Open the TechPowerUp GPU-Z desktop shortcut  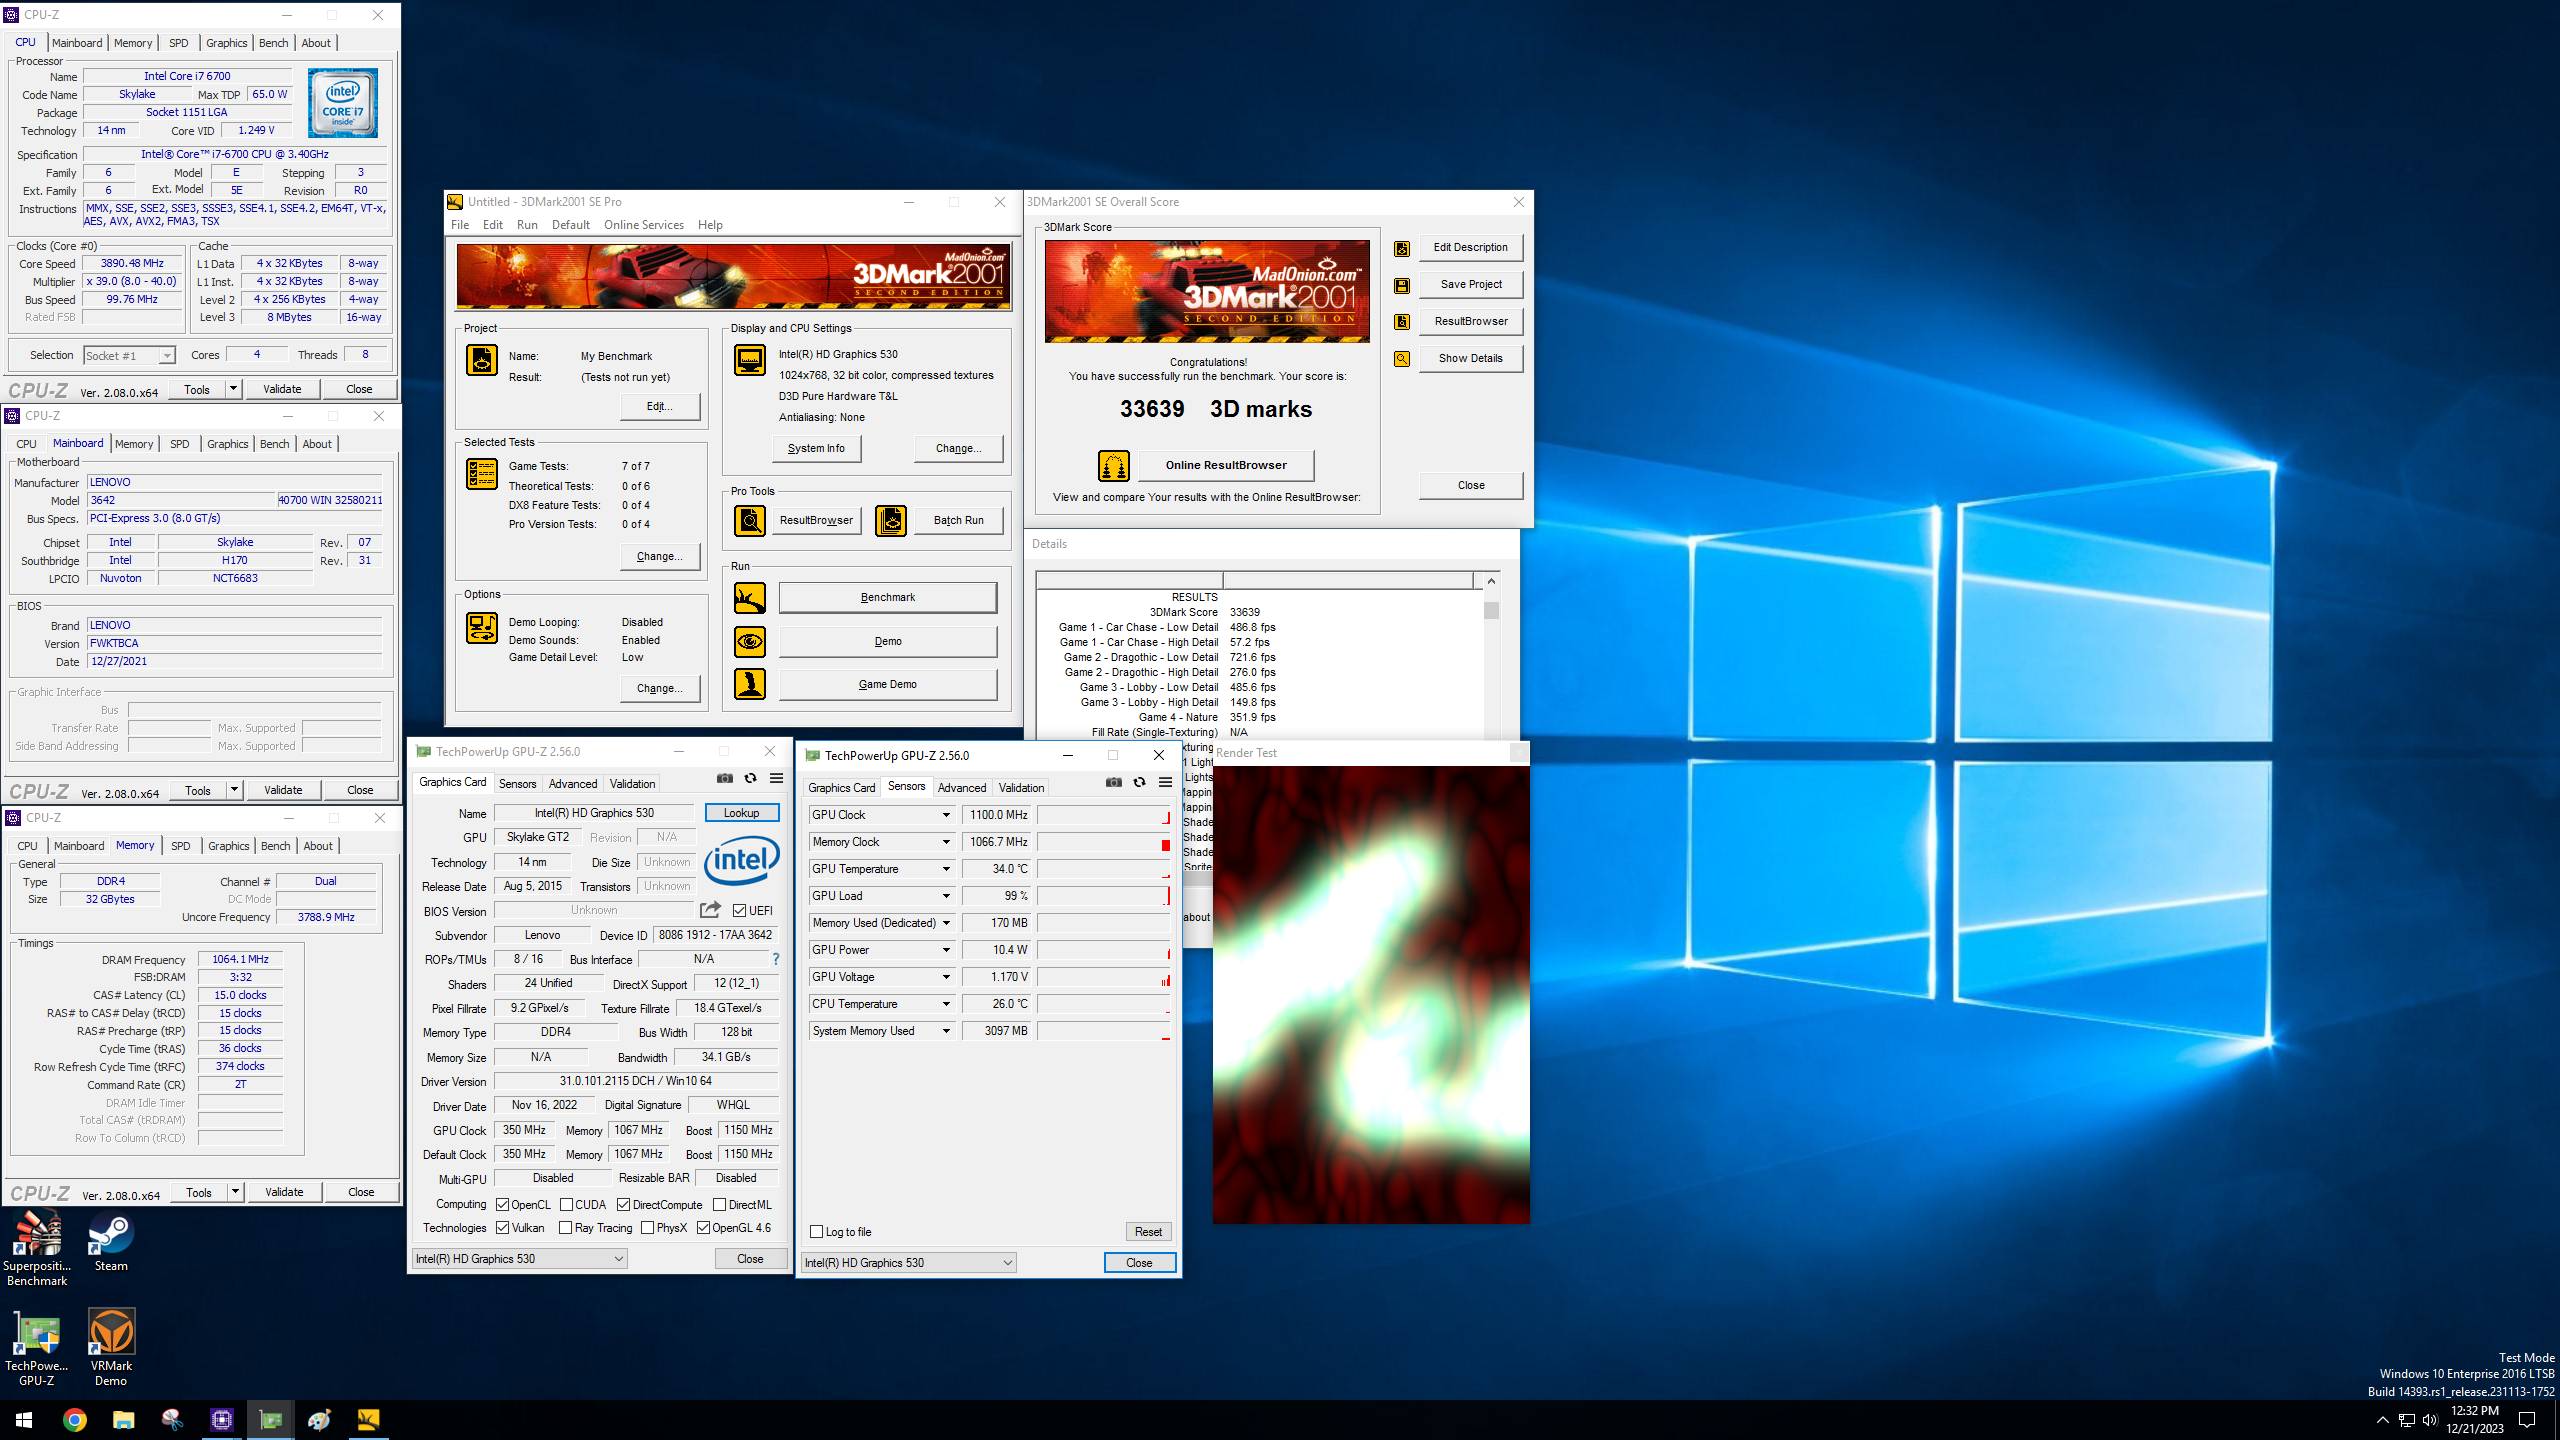pos(37,1347)
